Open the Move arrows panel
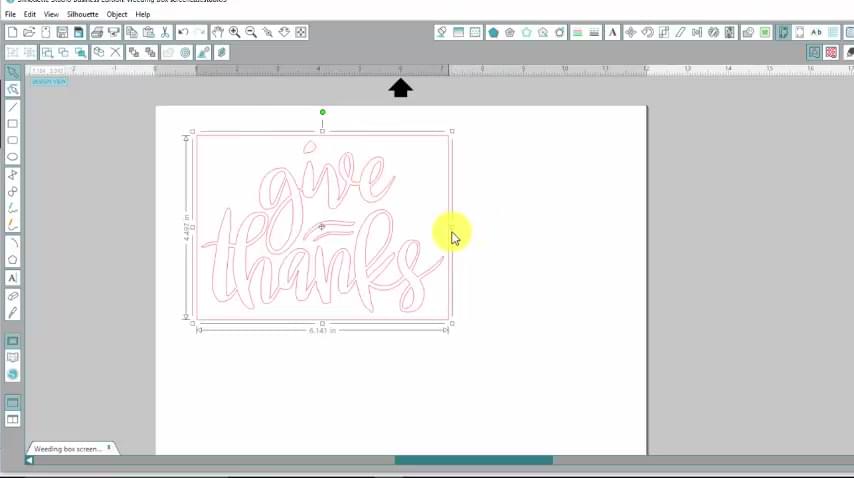Image resolution: width=854 pixels, height=478 pixels. [631, 32]
